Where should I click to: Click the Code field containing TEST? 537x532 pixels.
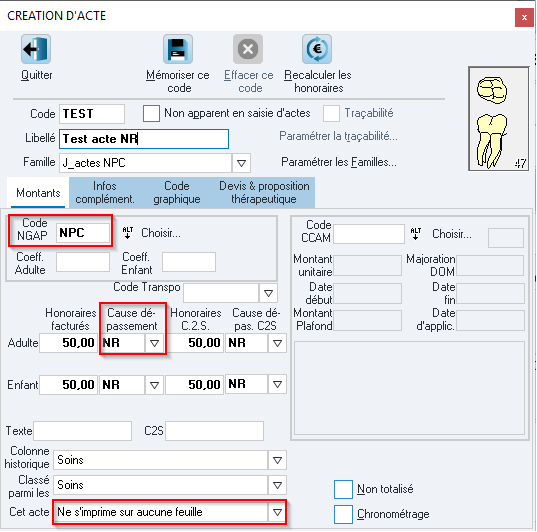tap(92, 114)
